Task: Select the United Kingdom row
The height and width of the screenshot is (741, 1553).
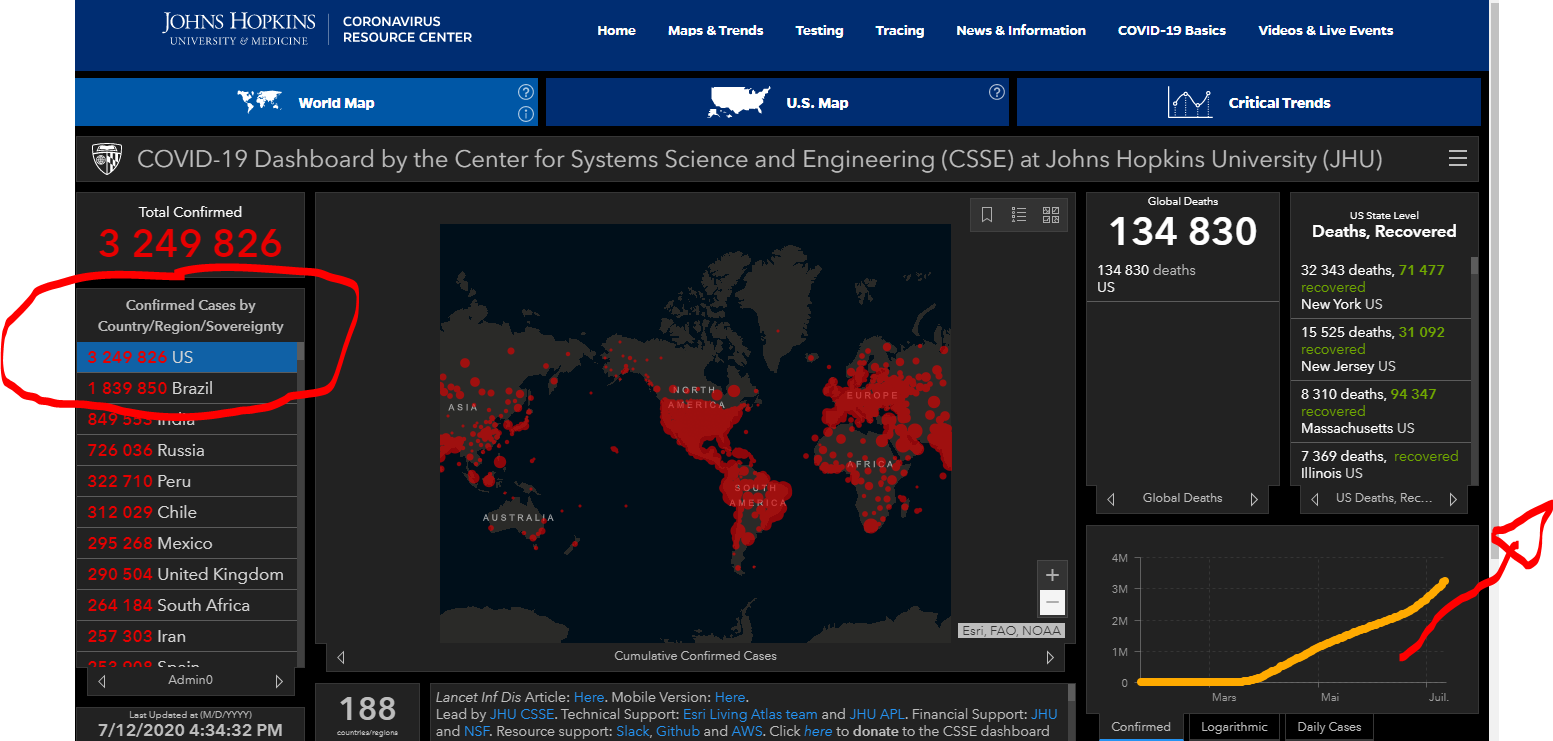Action: (187, 575)
